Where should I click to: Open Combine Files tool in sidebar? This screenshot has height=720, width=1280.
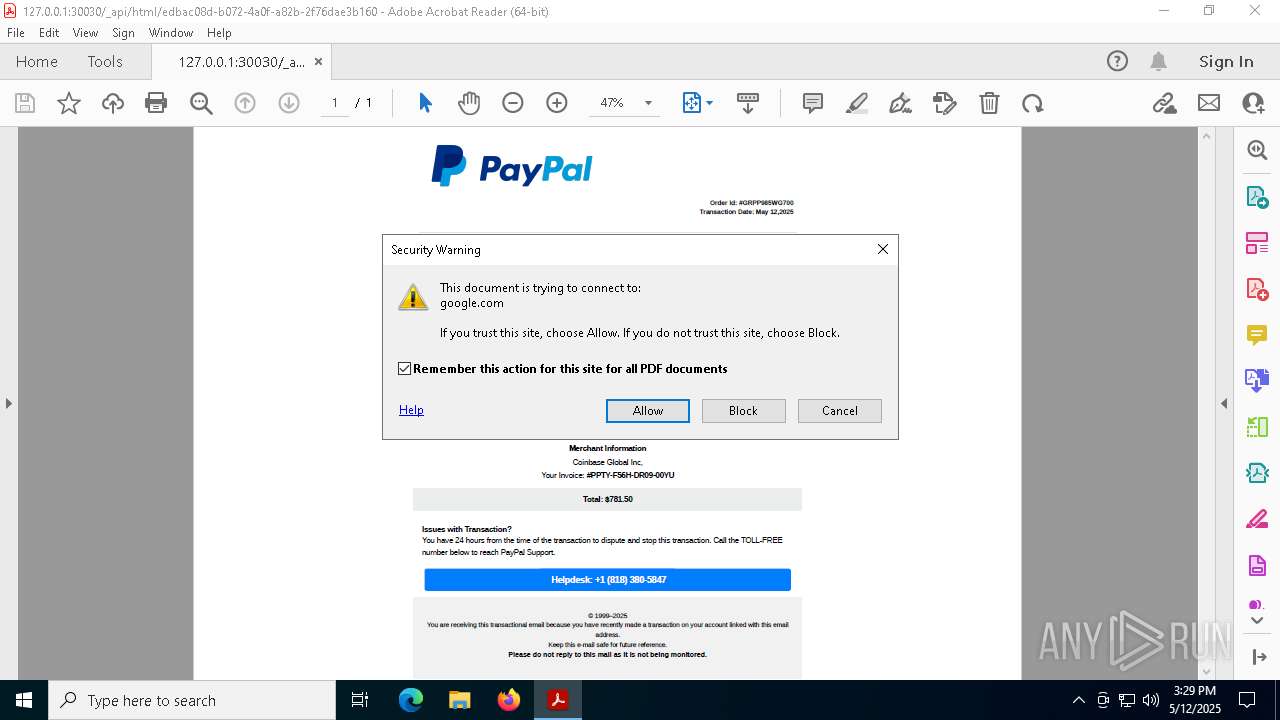(x=1257, y=381)
